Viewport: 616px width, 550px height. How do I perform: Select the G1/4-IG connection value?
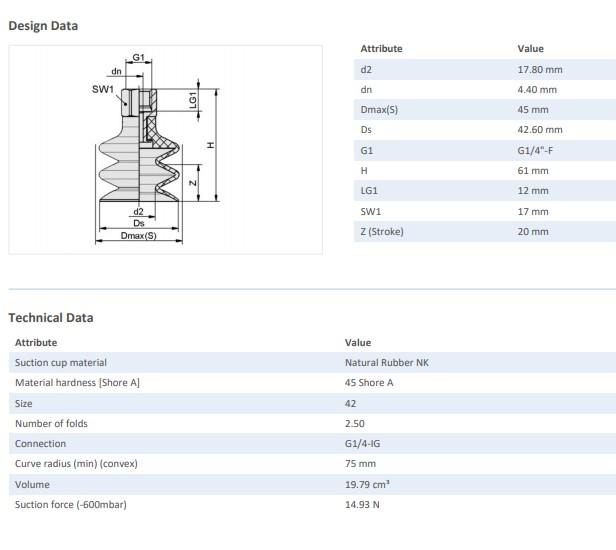[x=365, y=443]
